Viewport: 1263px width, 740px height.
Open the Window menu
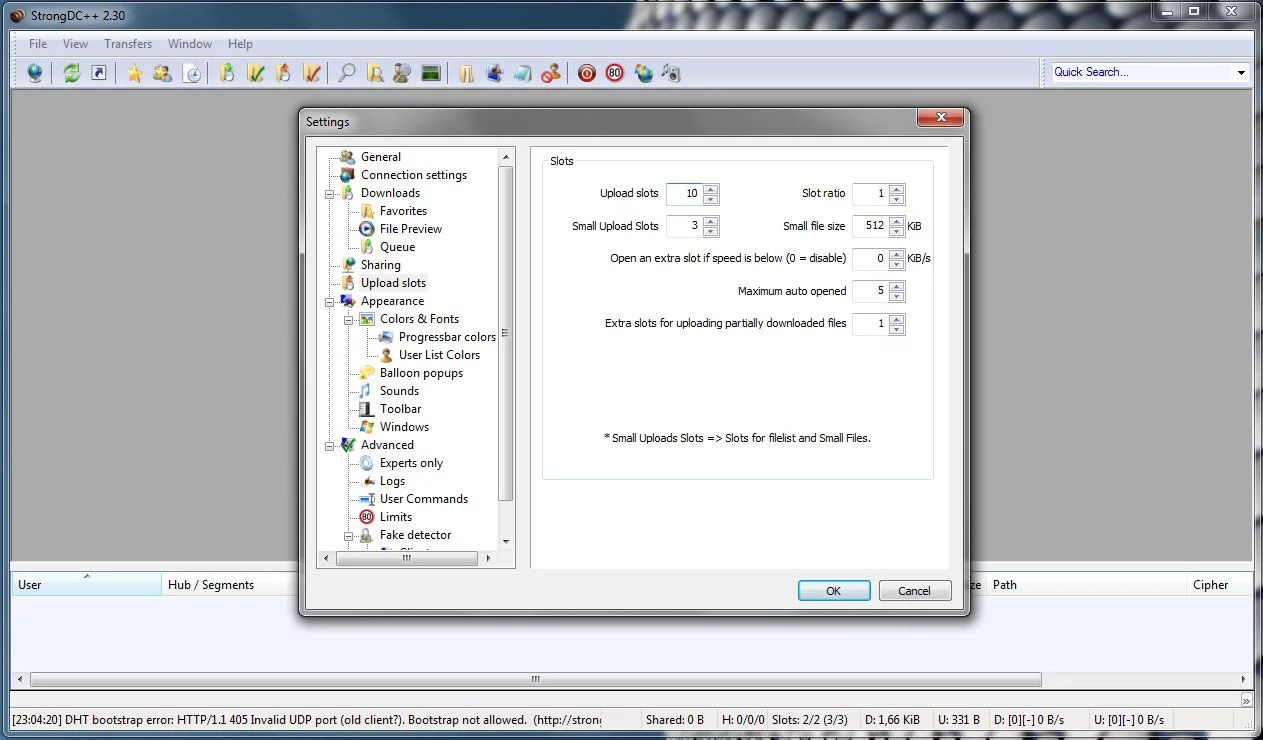point(190,44)
